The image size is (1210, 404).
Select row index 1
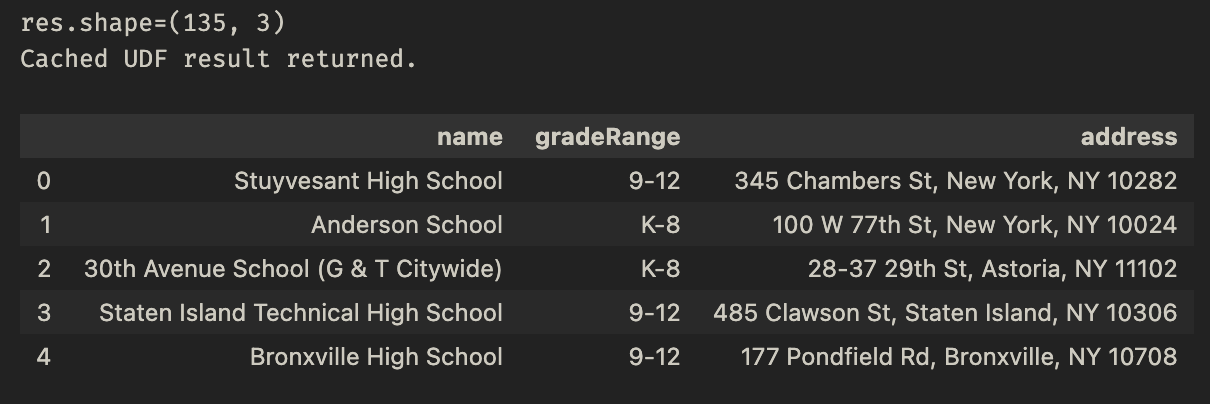coord(44,225)
